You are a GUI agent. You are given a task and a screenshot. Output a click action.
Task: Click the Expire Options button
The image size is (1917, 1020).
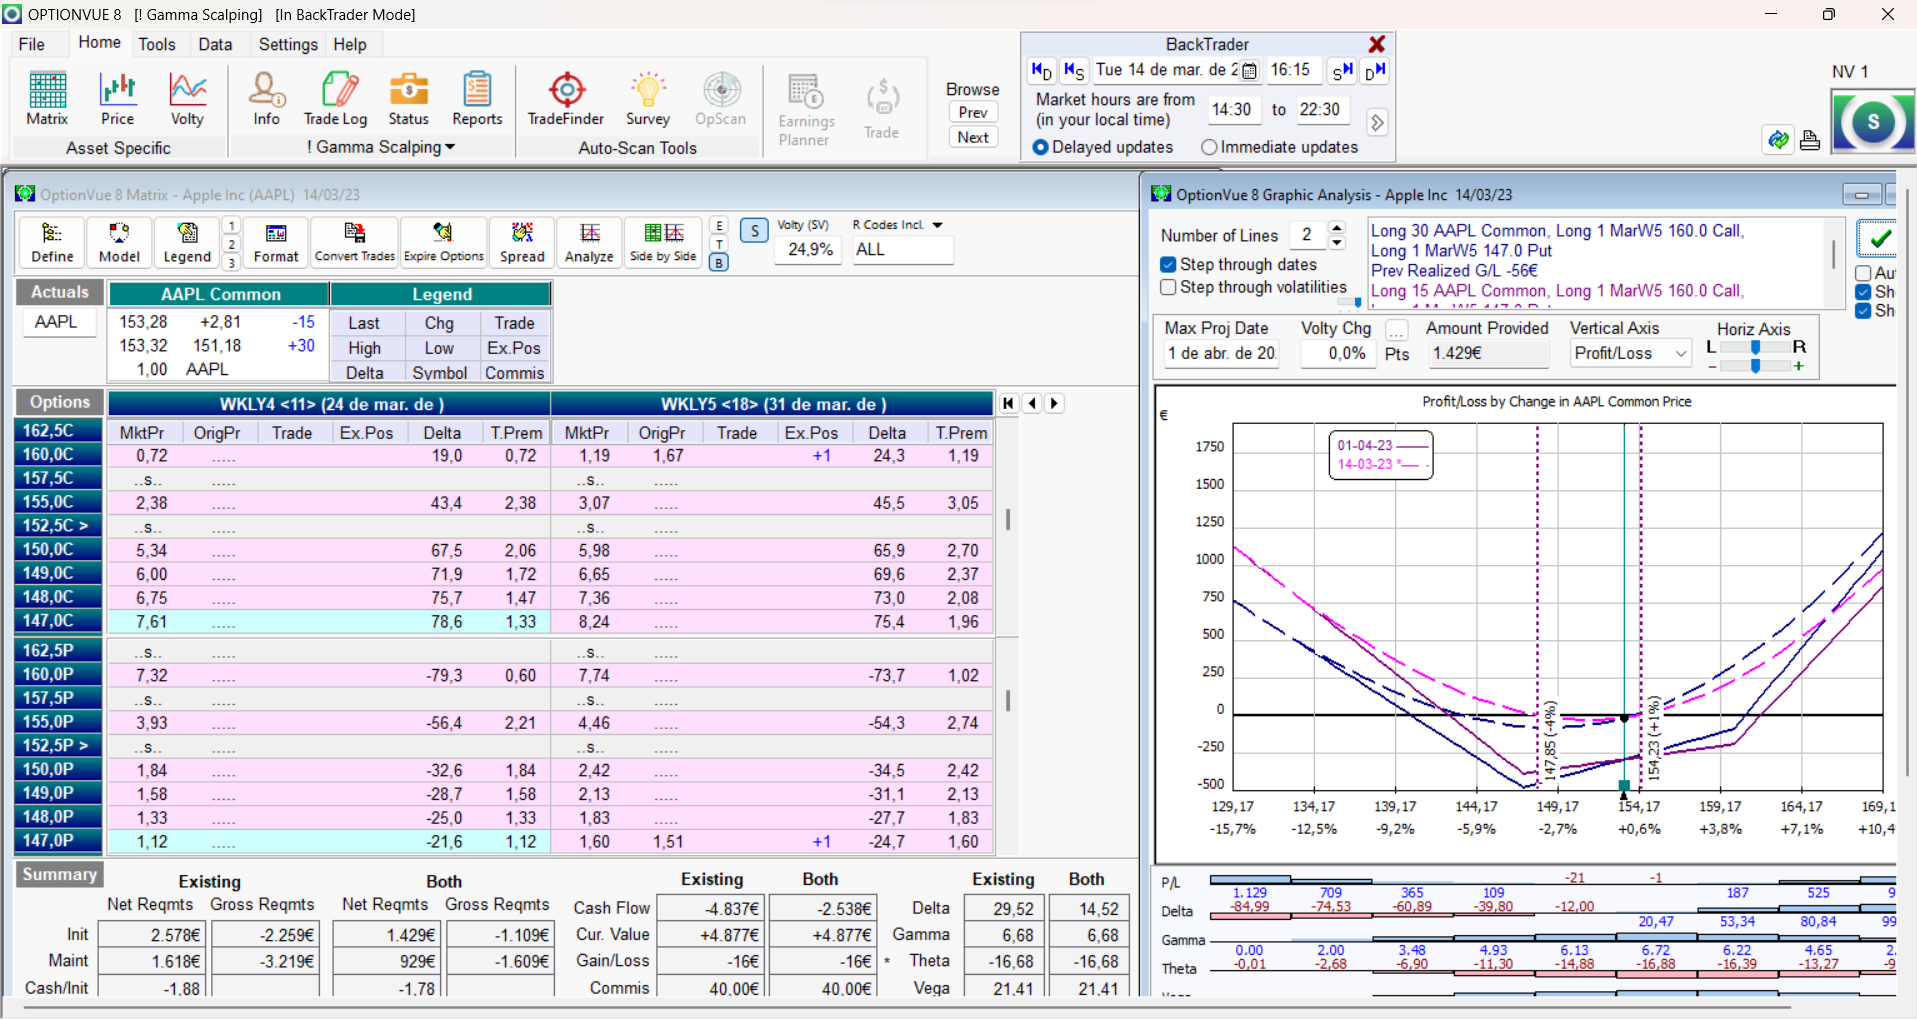[444, 243]
